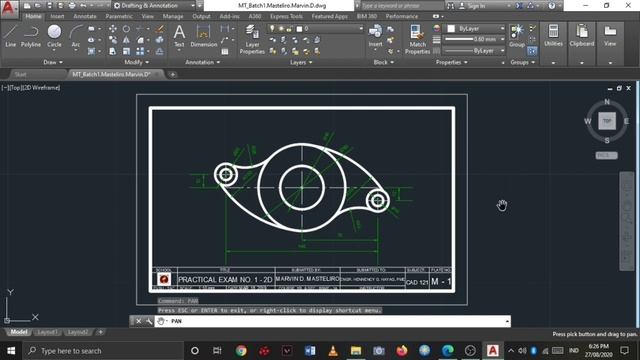The width and height of the screenshot is (640, 360).
Task: Click the Scale tool icon
Action: [126, 51]
